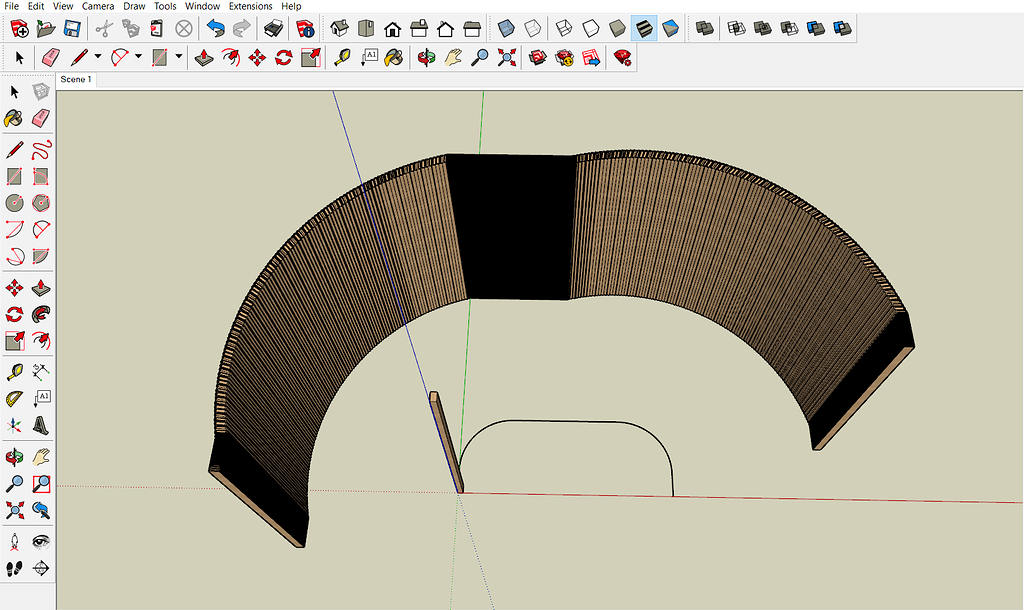Expand the Line tool dropdown arrow

tap(97, 57)
